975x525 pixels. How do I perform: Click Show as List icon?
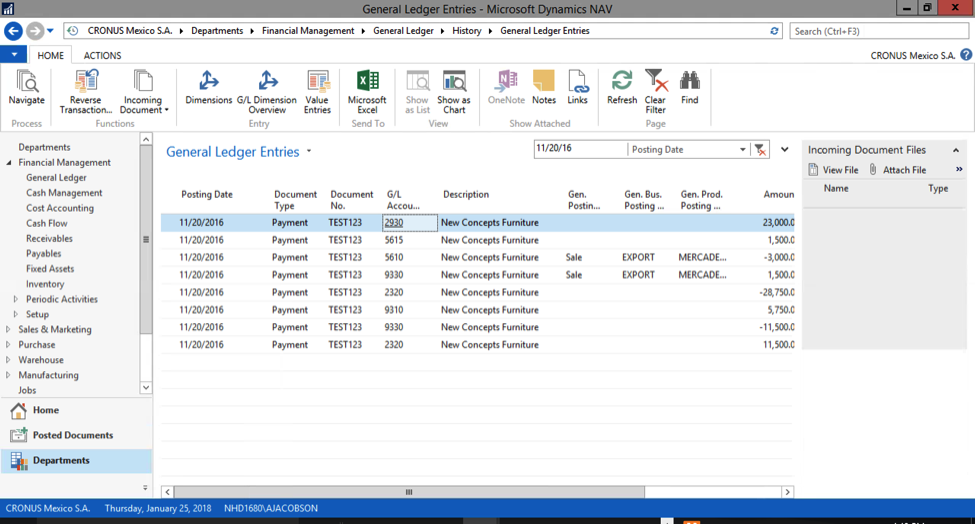[x=417, y=92]
